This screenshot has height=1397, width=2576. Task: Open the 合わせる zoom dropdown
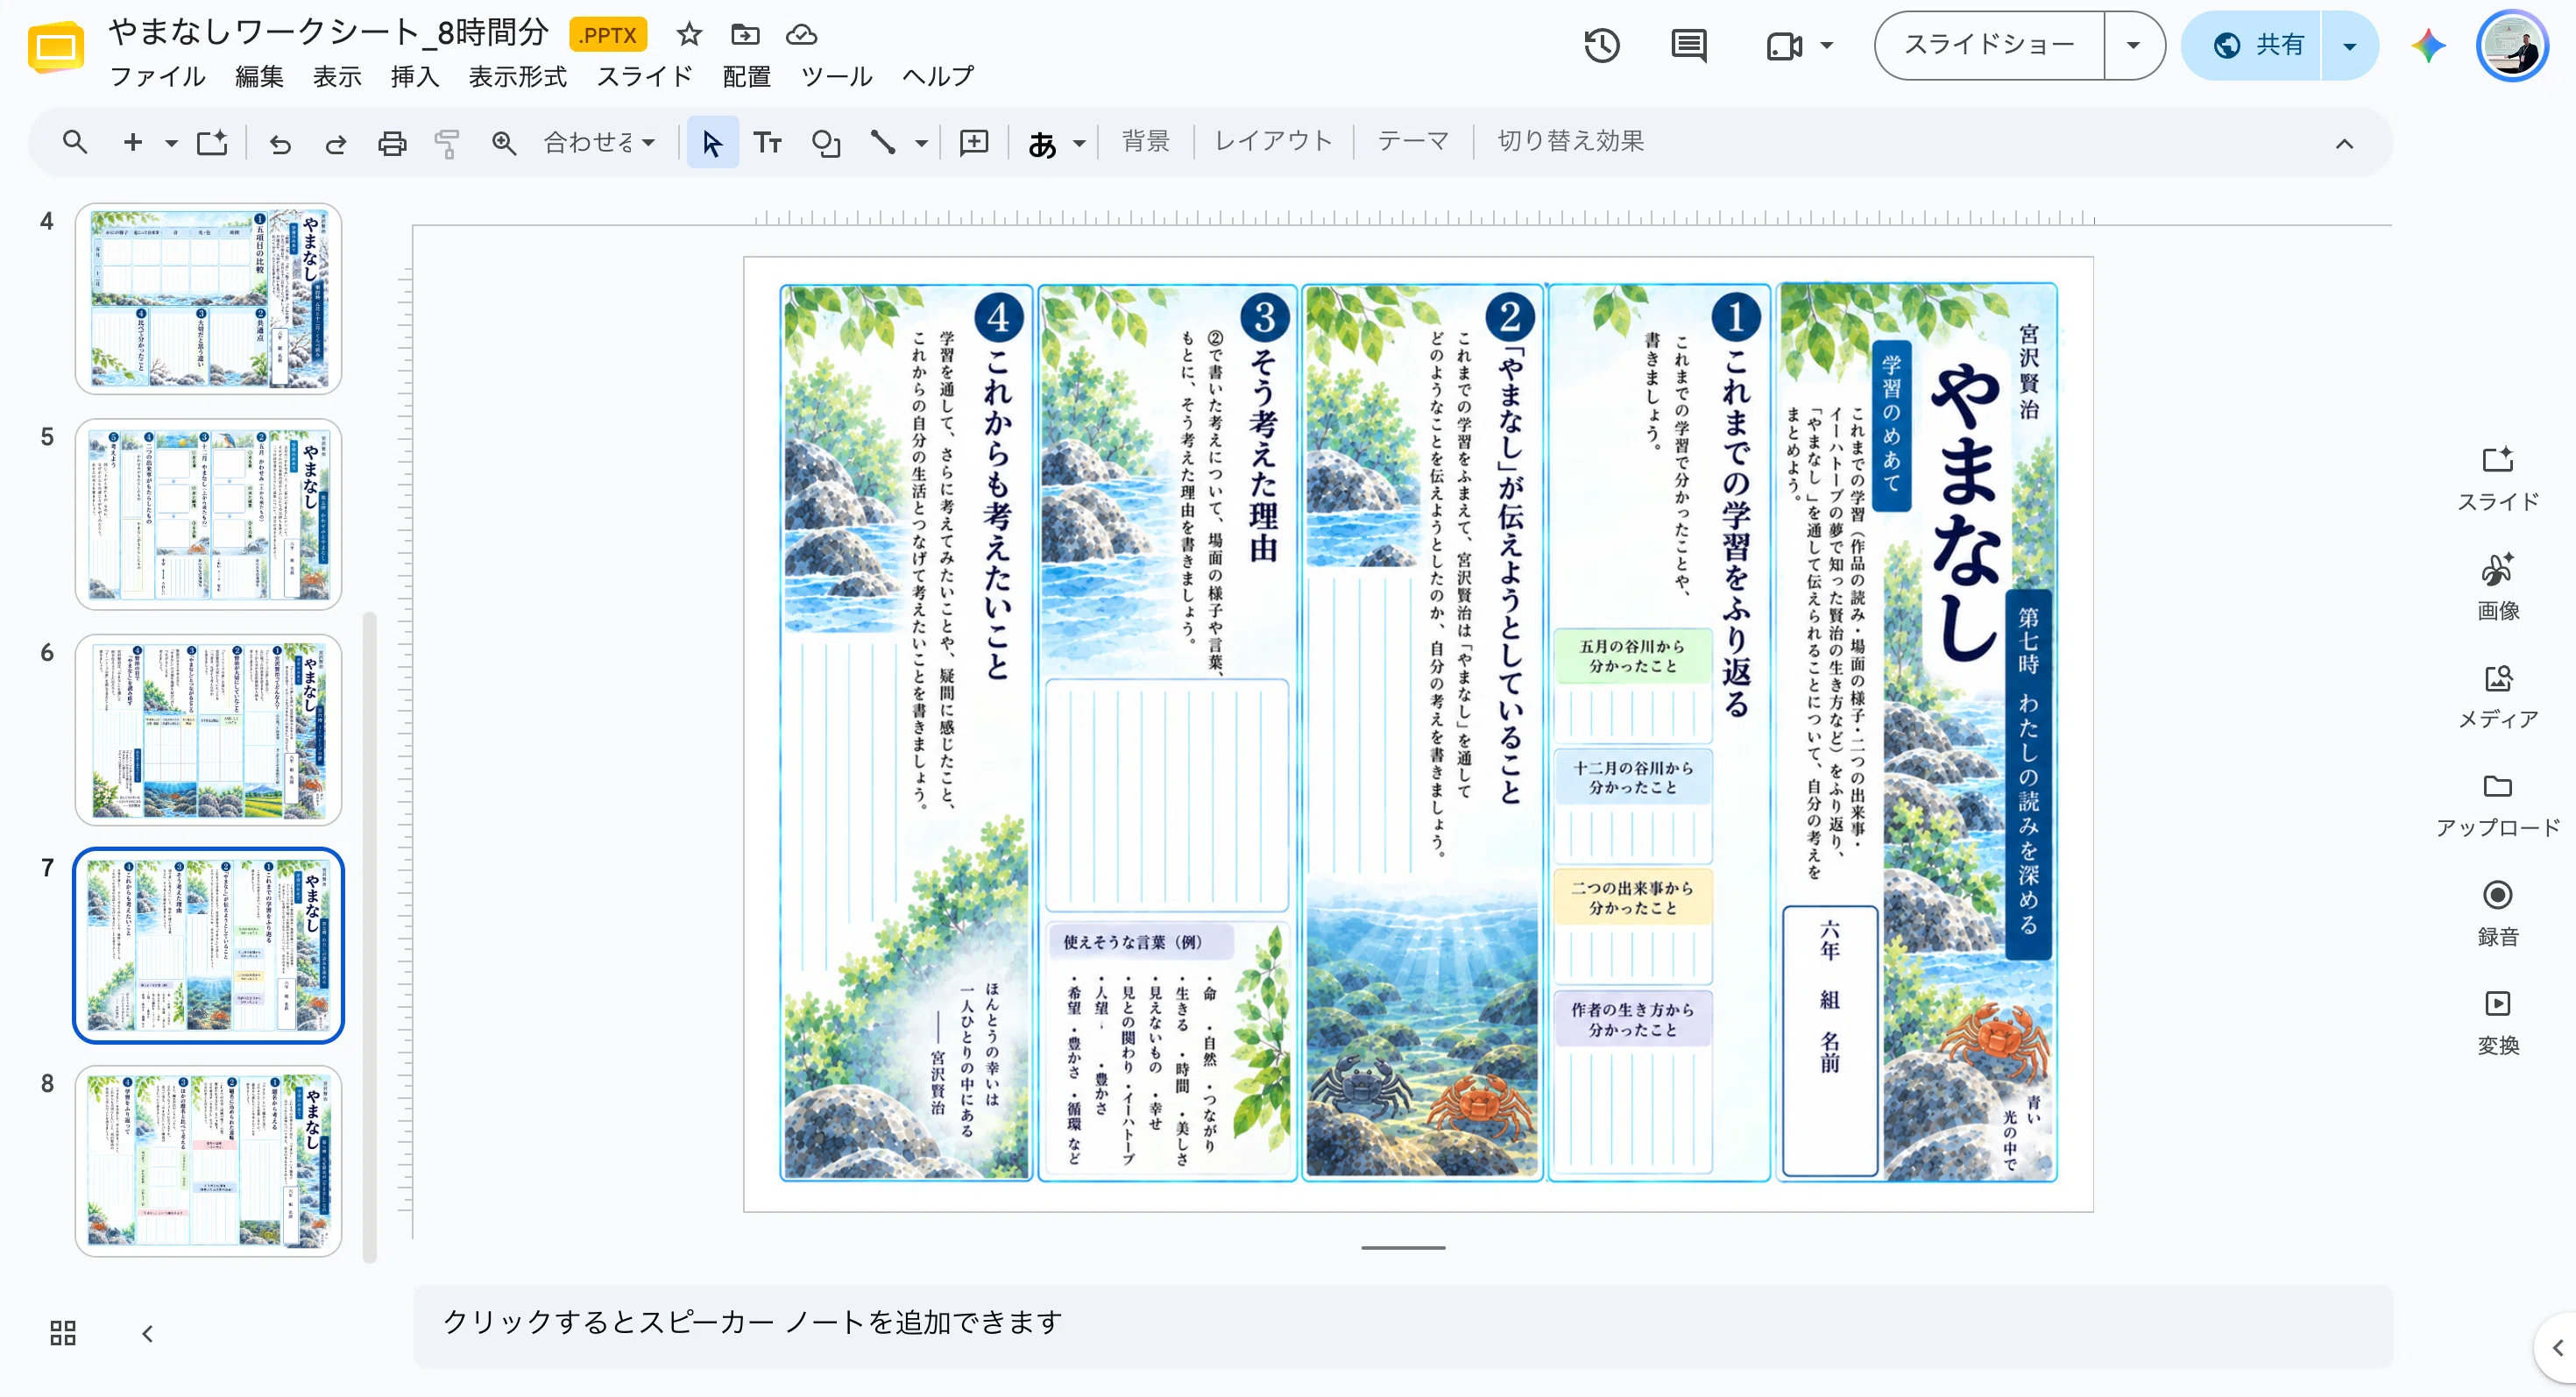[x=599, y=142]
